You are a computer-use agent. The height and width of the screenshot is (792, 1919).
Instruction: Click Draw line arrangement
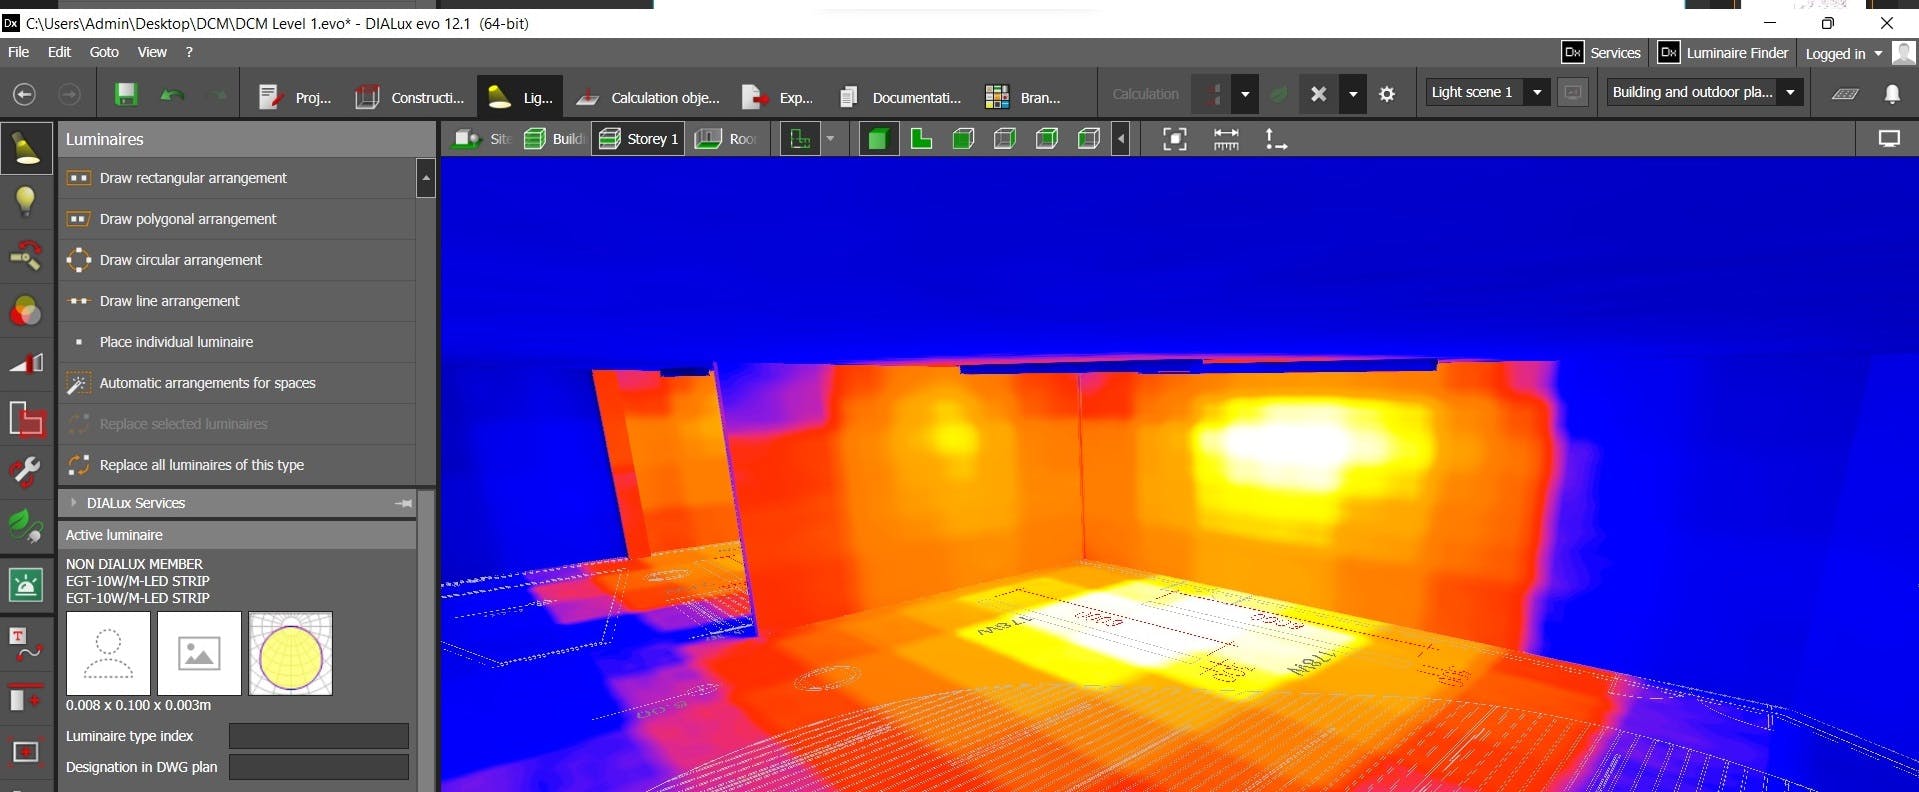237,301
